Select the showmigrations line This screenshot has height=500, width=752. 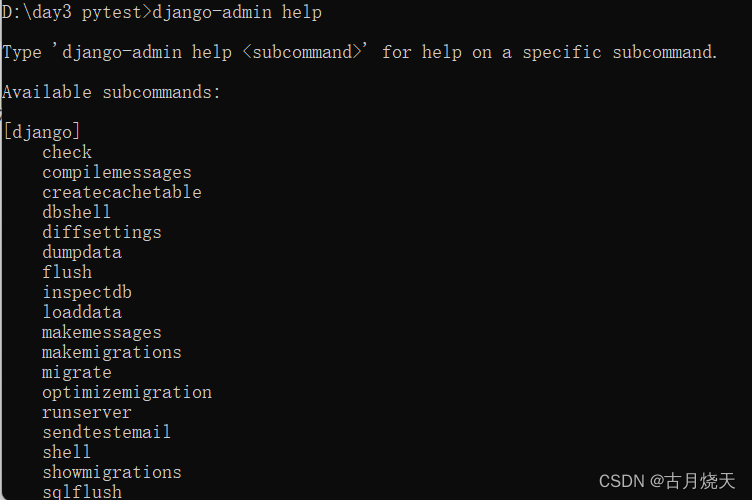(112, 472)
